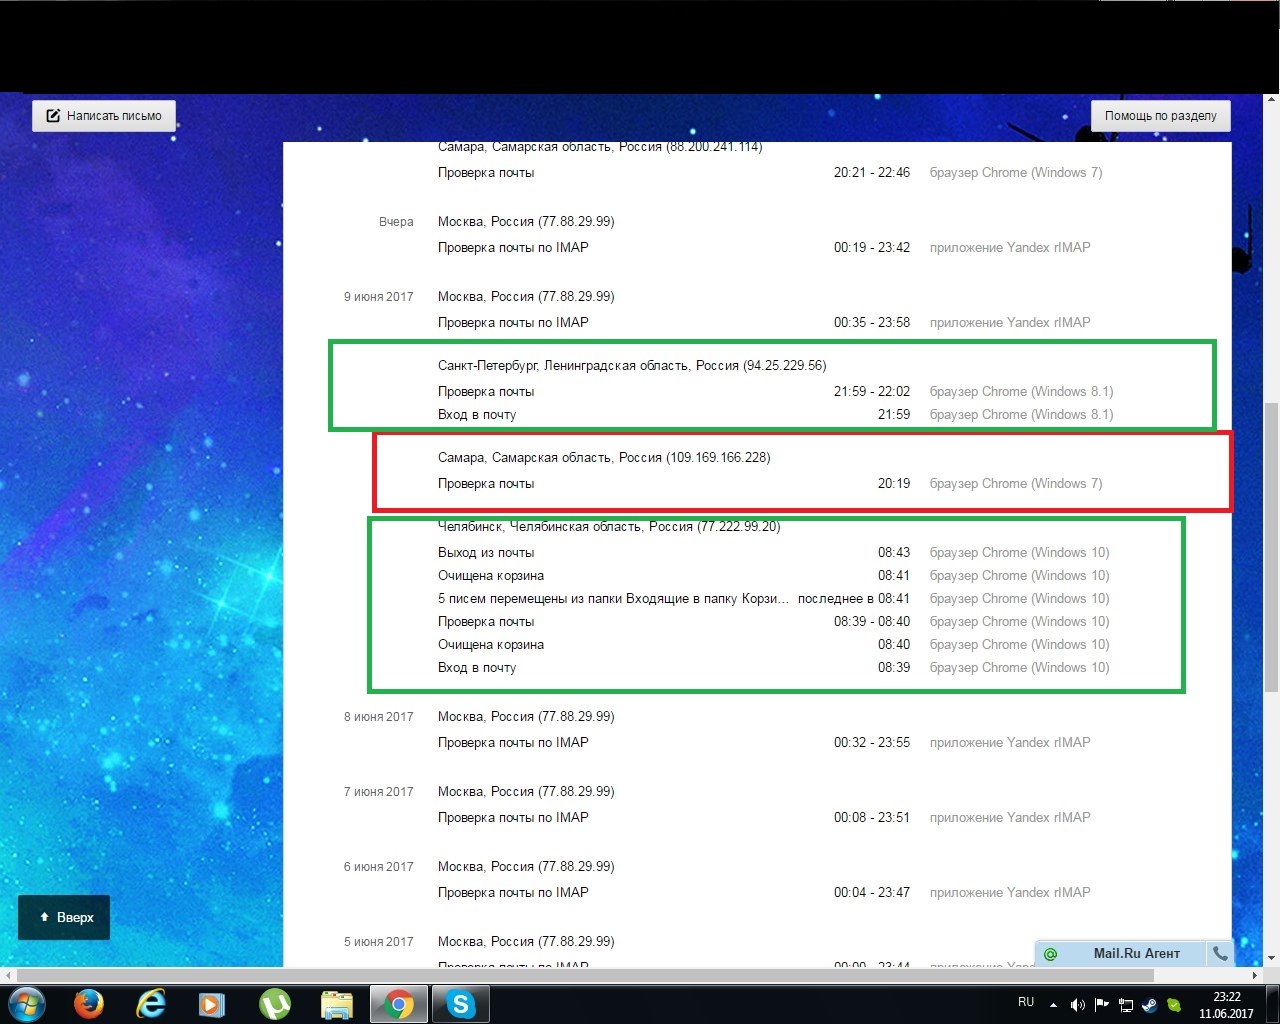Click the Mail.Ru Agent phone icon
This screenshot has width=1280, height=1024.
[x=1220, y=954]
